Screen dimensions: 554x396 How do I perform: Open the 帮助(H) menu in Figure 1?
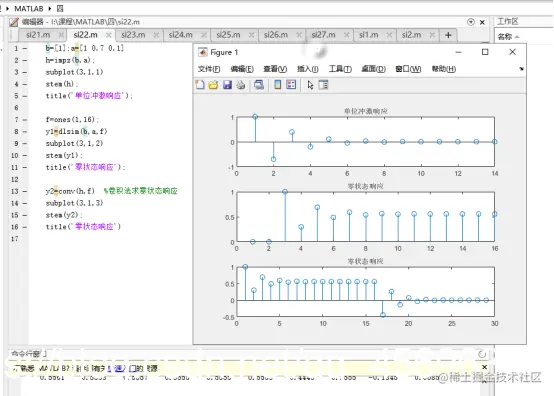[444, 69]
